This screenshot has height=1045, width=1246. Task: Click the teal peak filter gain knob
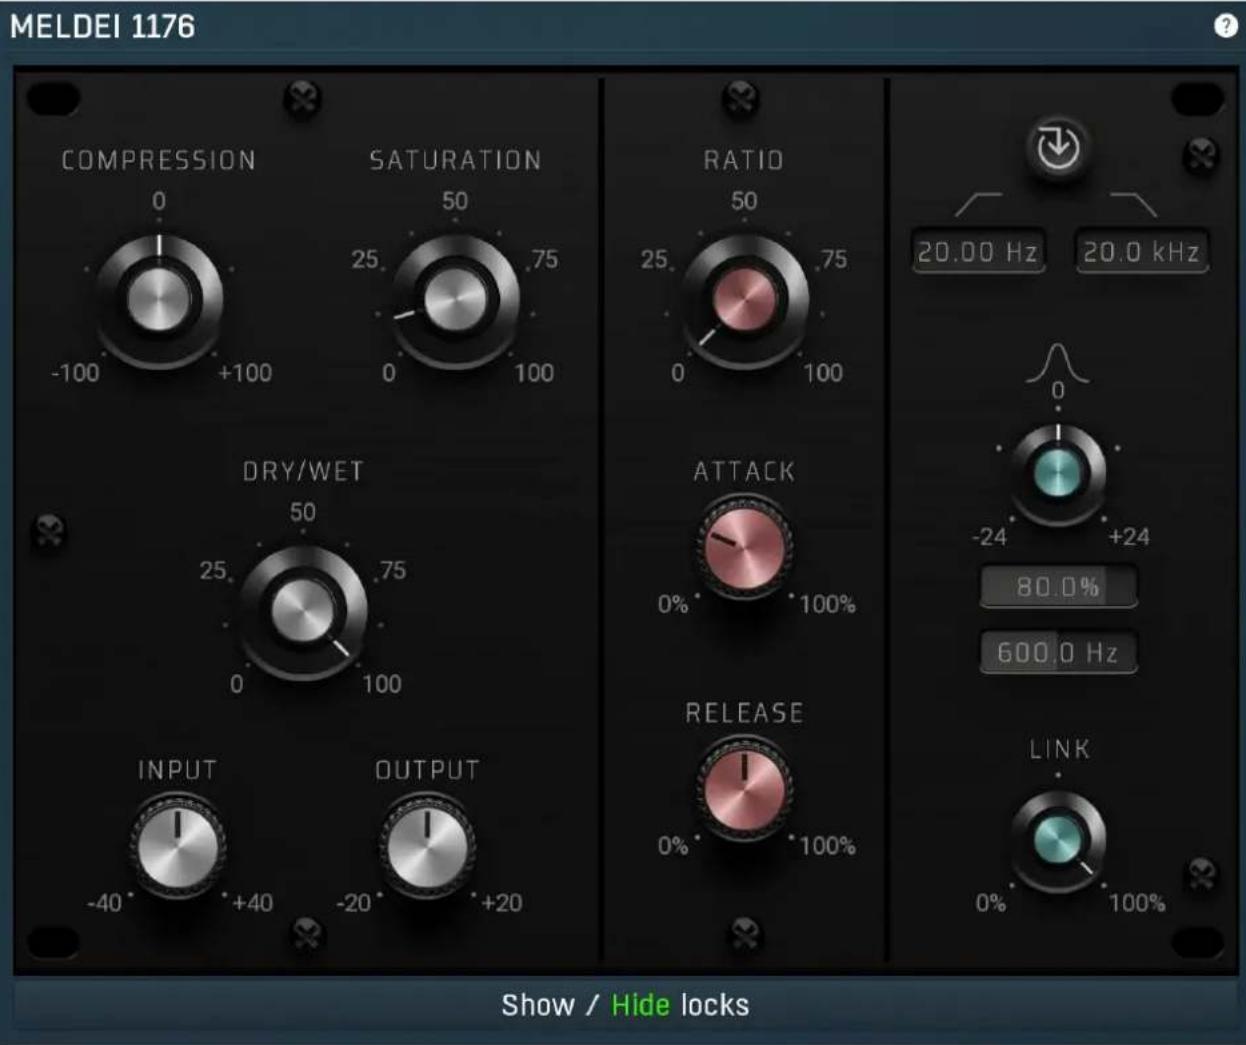[1058, 474]
